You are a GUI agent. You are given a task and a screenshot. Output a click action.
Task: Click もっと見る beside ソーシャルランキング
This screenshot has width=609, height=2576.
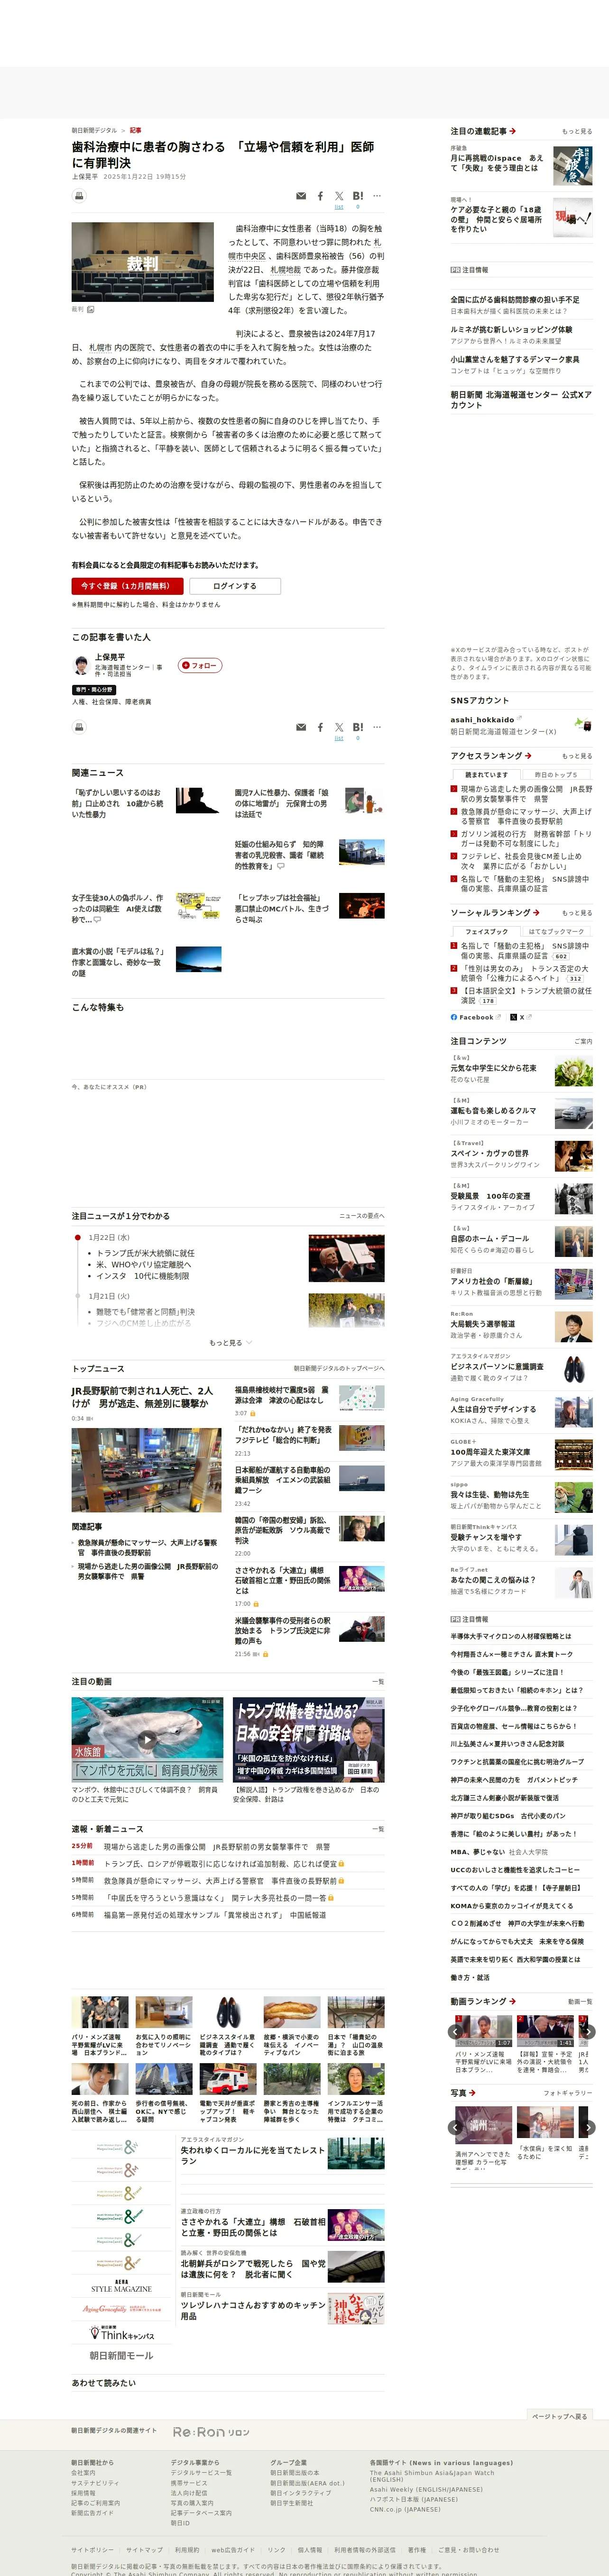coord(577,913)
